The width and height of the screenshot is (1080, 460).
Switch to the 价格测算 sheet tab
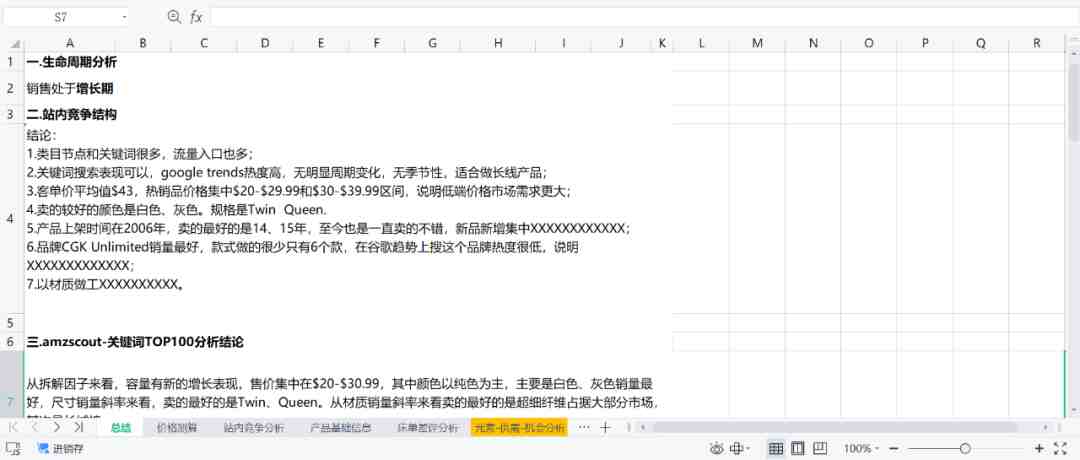pos(177,428)
